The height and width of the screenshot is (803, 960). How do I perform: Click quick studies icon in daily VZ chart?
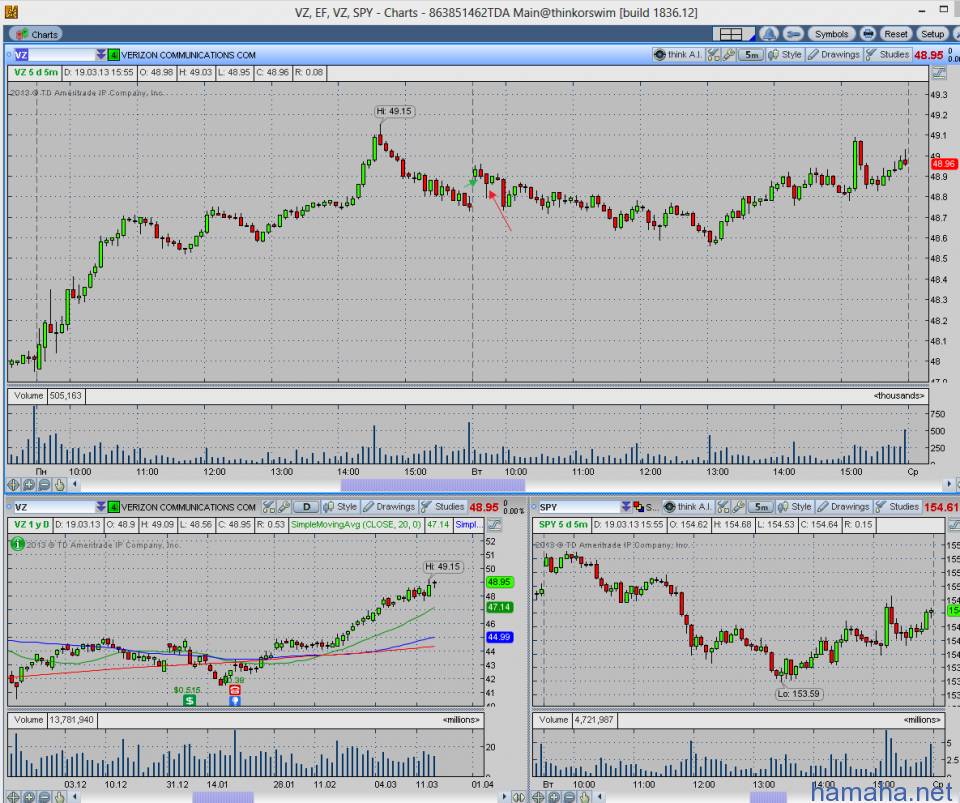(268, 507)
